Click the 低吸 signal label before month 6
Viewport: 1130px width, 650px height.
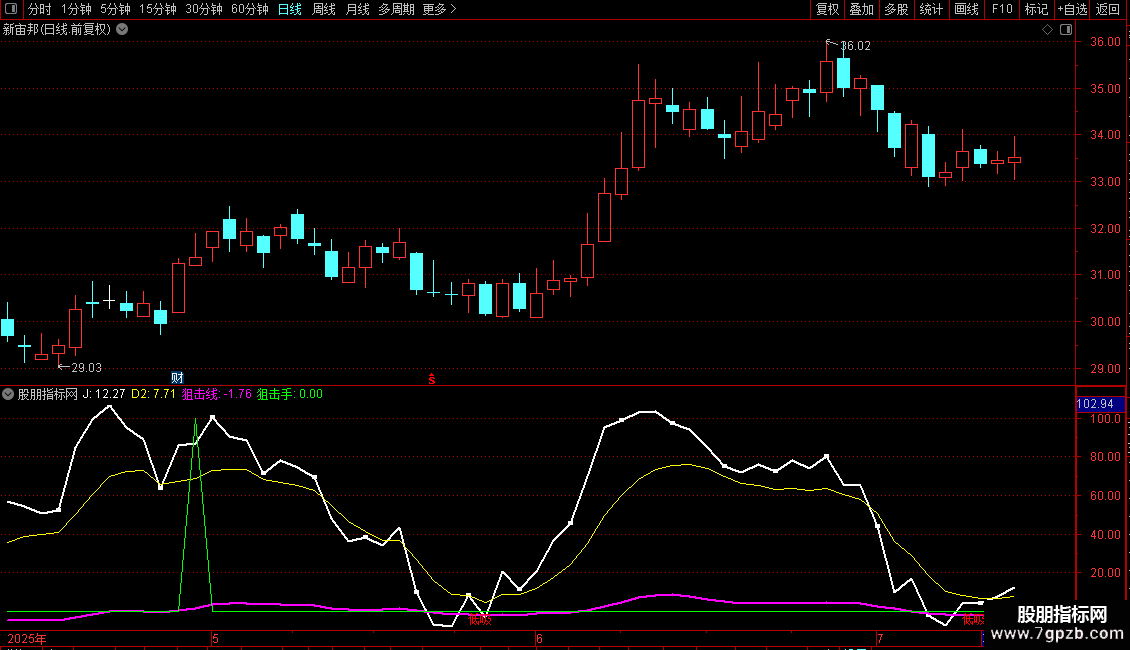[x=480, y=619]
